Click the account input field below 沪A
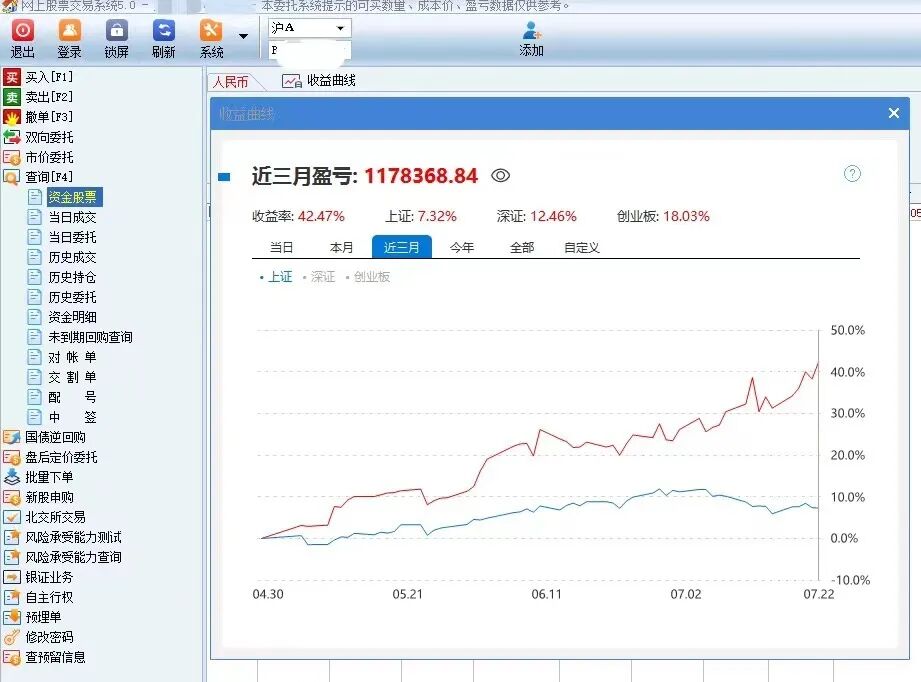921x682 pixels. pos(310,50)
